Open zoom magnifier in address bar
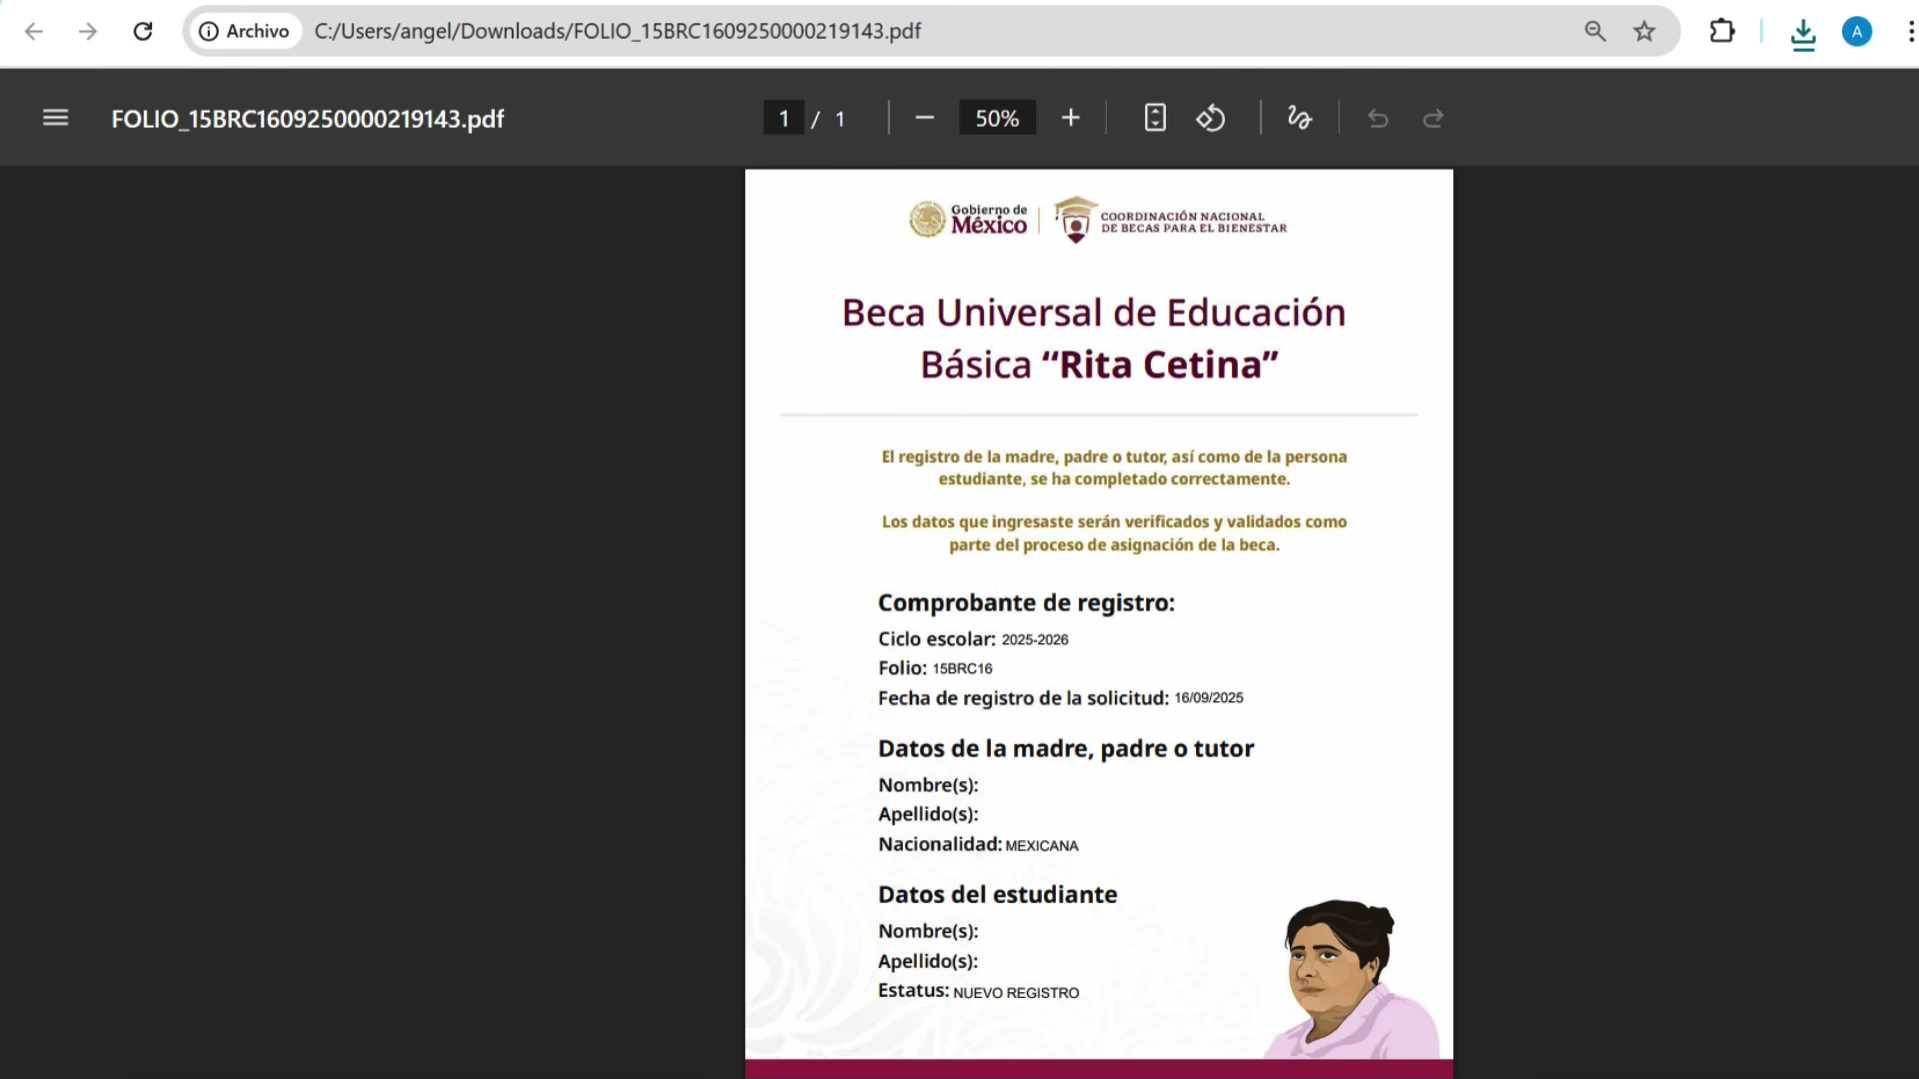 click(x=1595, y=31)
